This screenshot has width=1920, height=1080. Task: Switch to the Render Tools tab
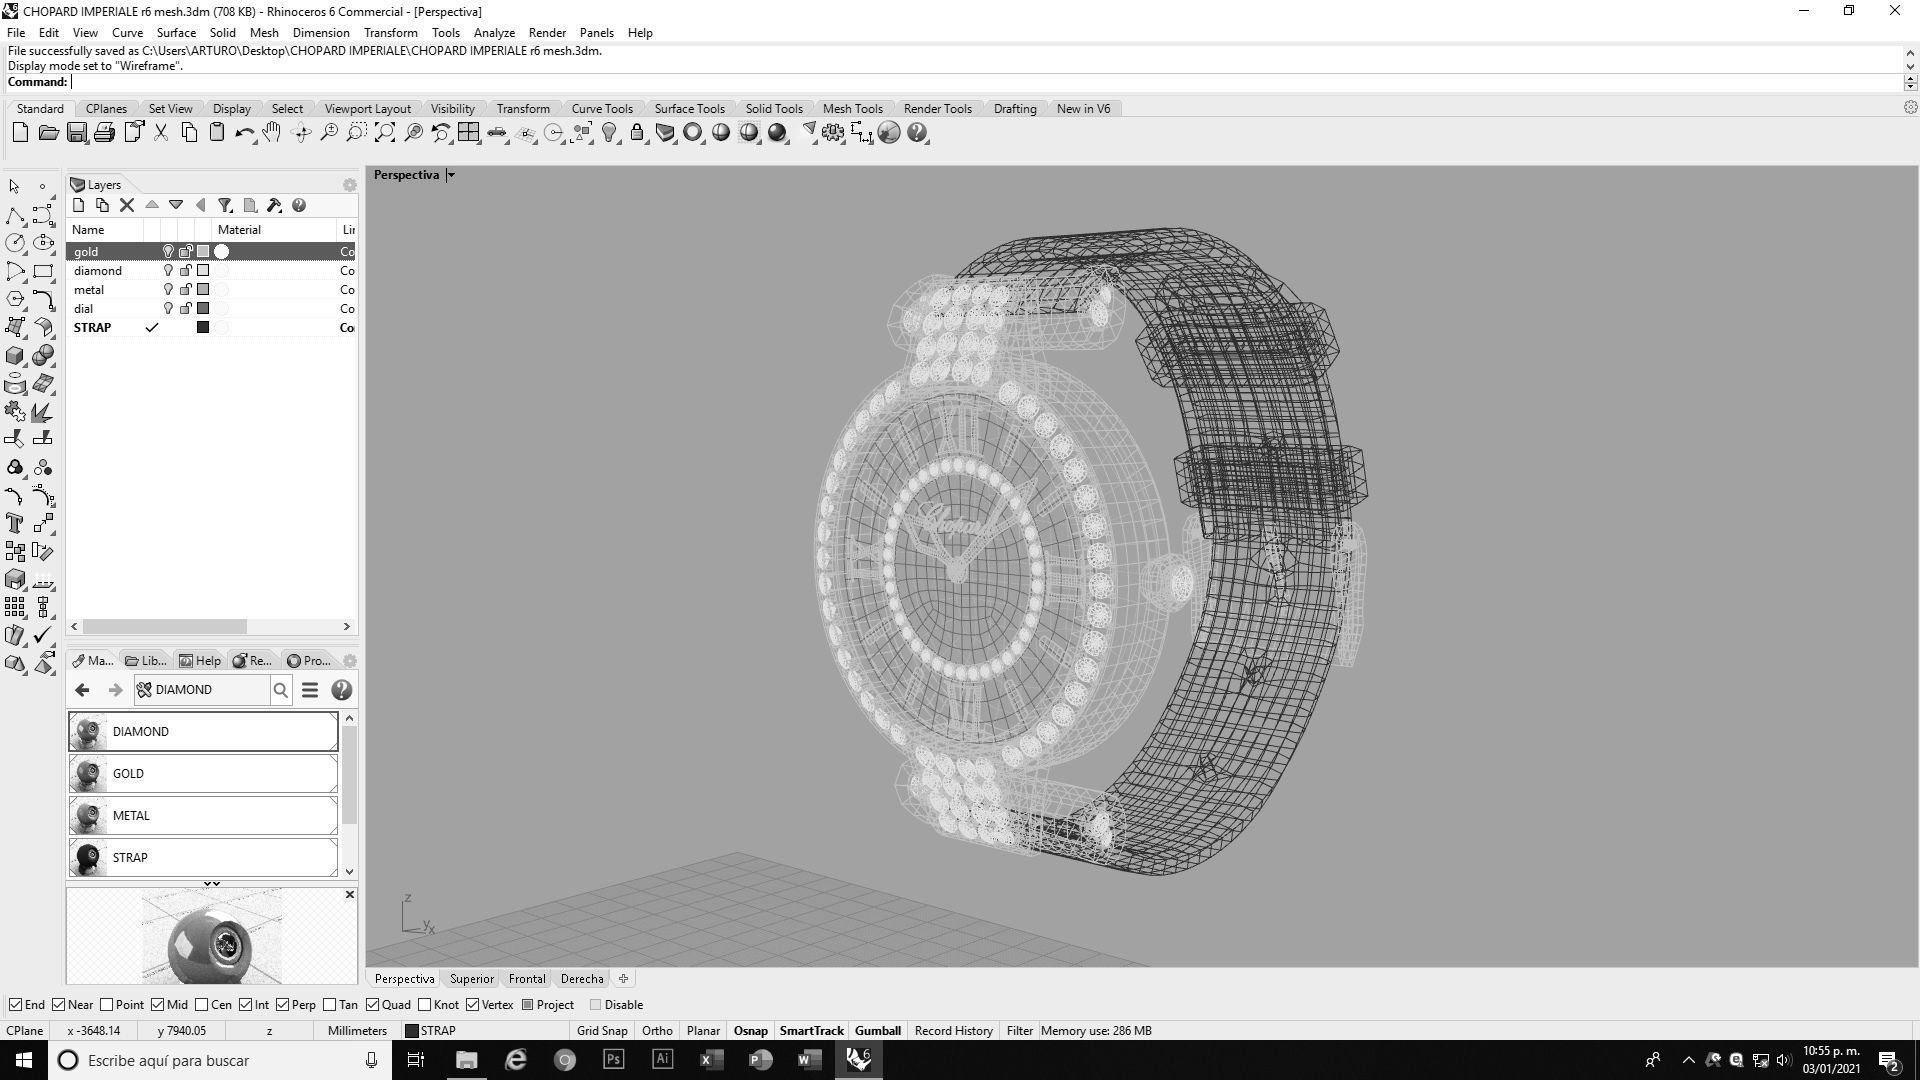pyautogui.click(x=937, y=109)
